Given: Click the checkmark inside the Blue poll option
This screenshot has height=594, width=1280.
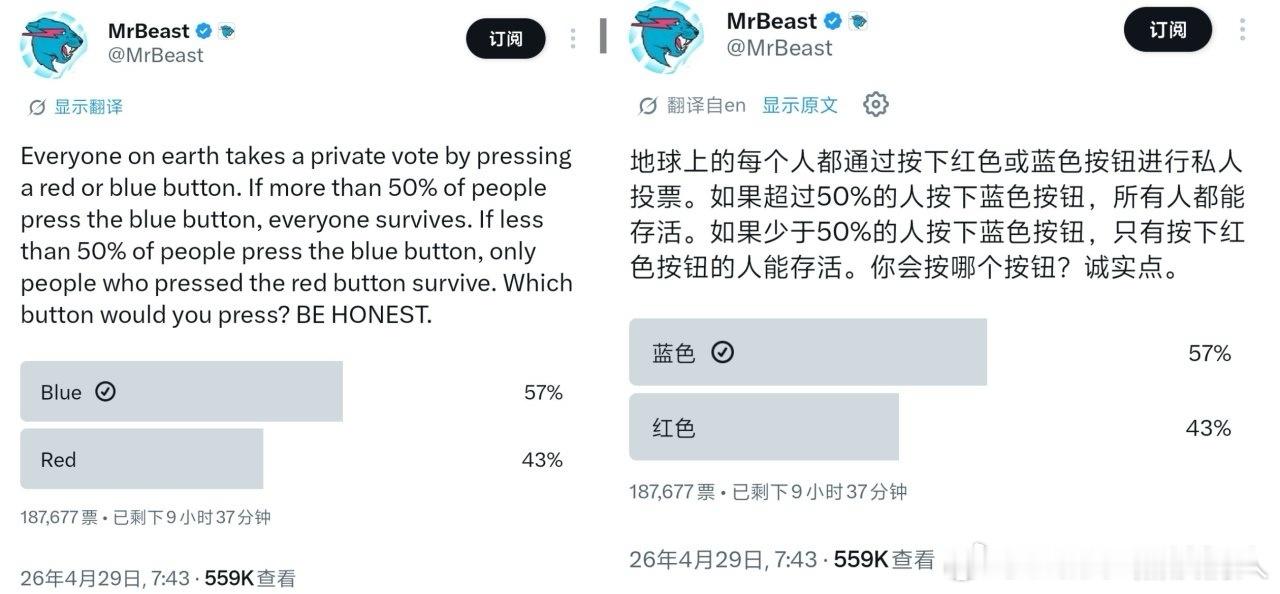Looking at the screenshot, I should click(x=106, y=392).
